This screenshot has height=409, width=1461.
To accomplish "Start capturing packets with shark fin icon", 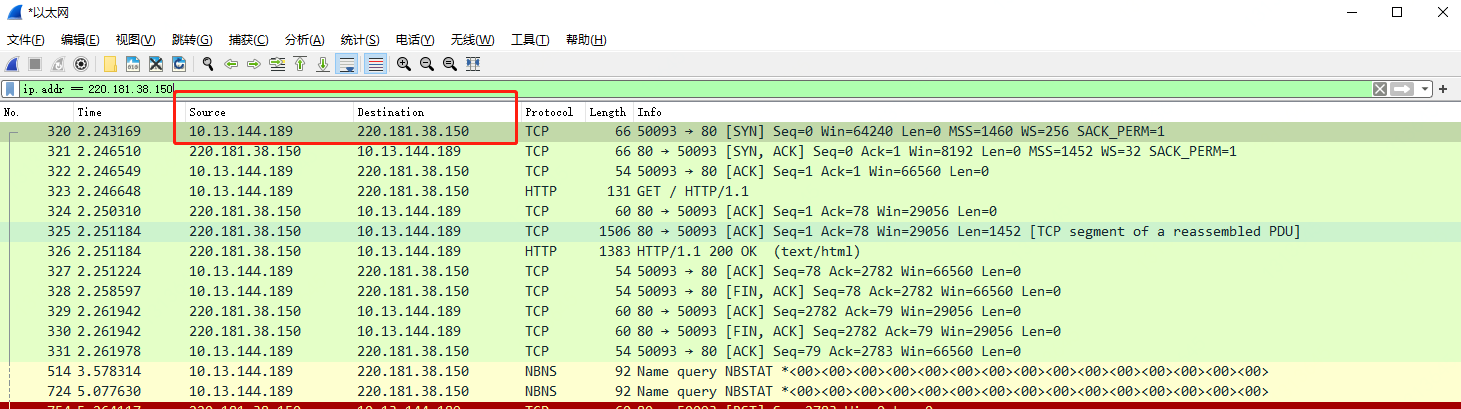I will click(x=14, y=64).
